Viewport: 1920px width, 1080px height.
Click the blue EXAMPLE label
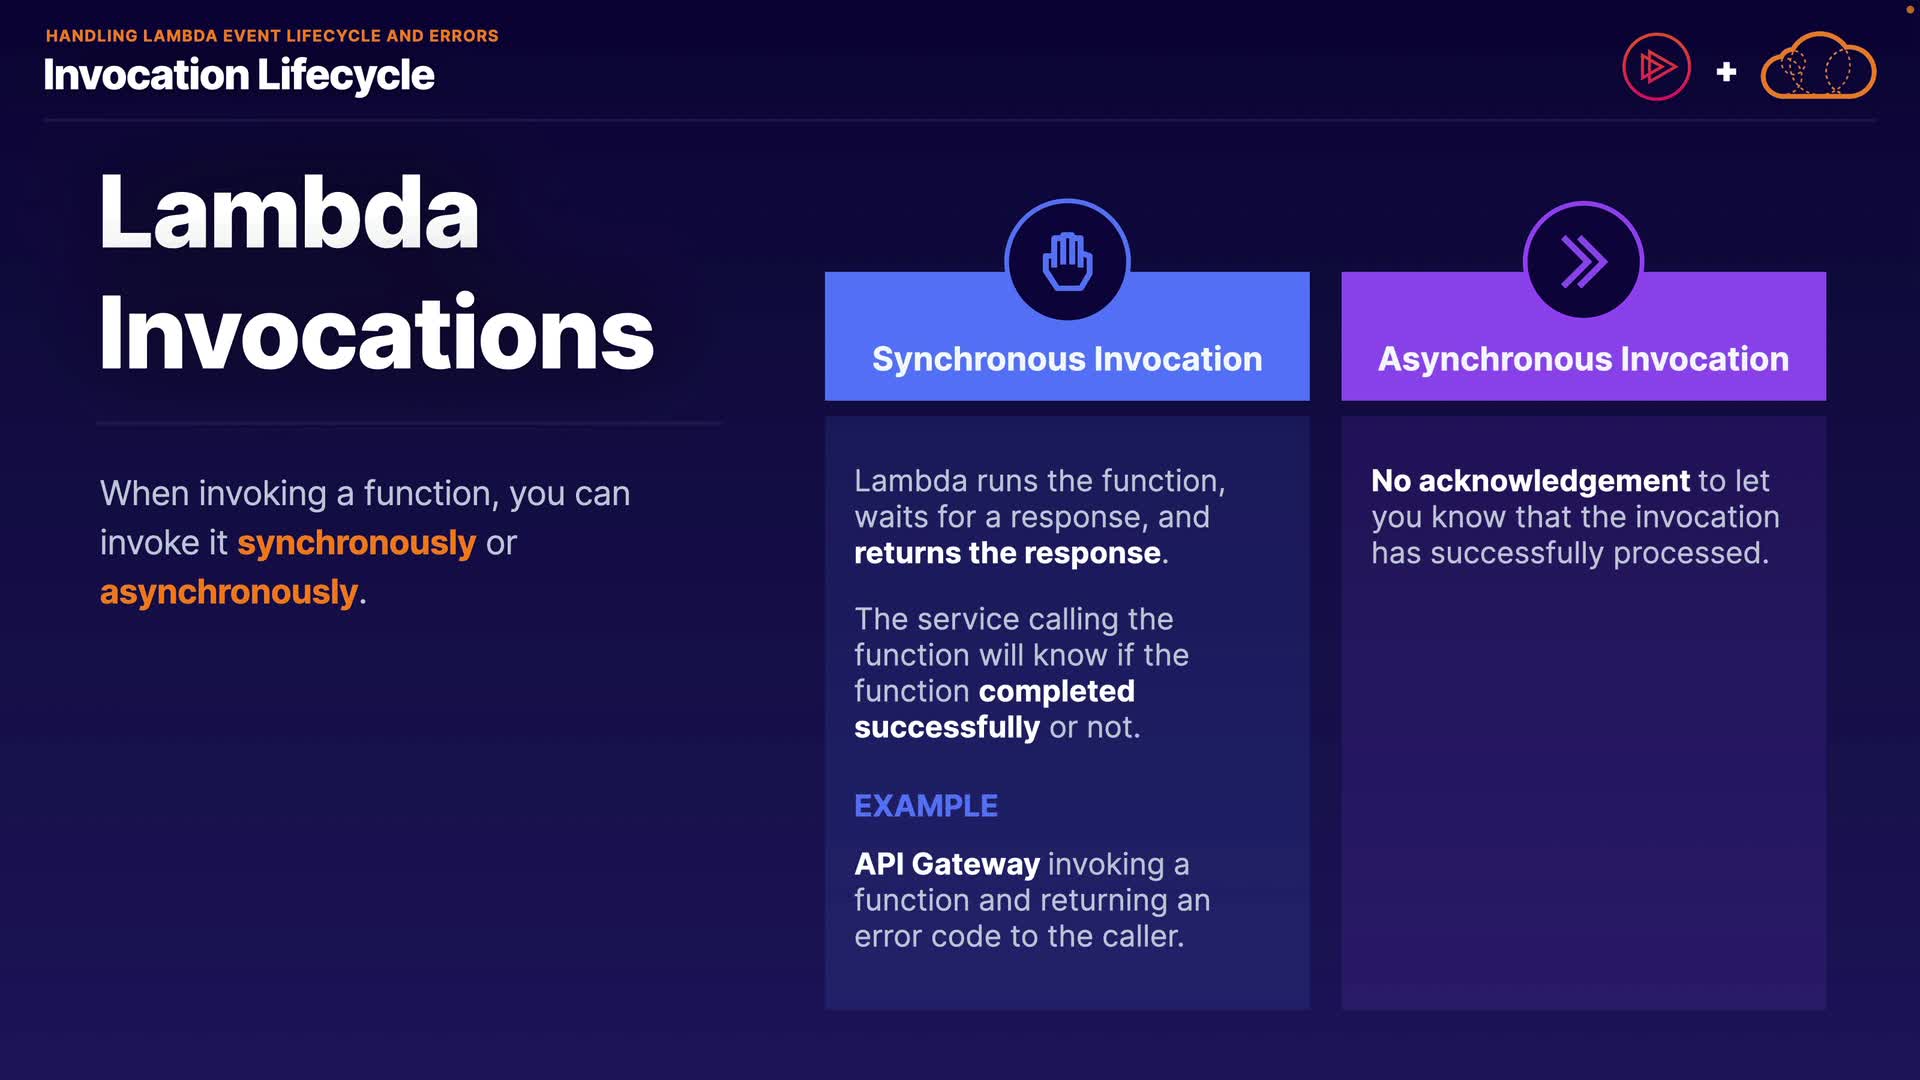(925, 806)
